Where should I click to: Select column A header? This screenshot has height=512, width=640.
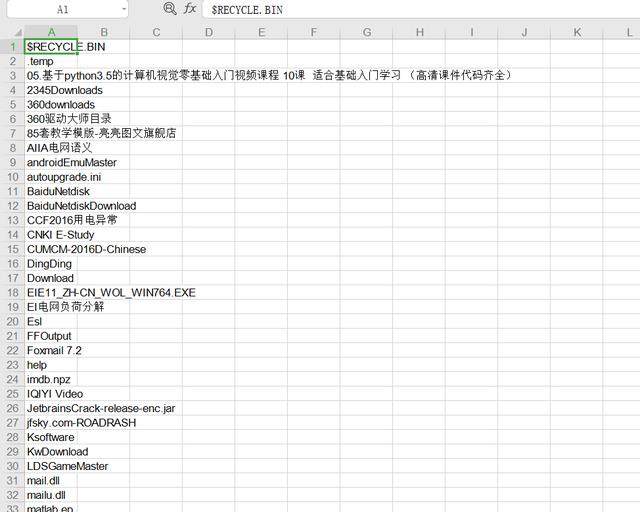pyautogui.click(x=51, y=32)
